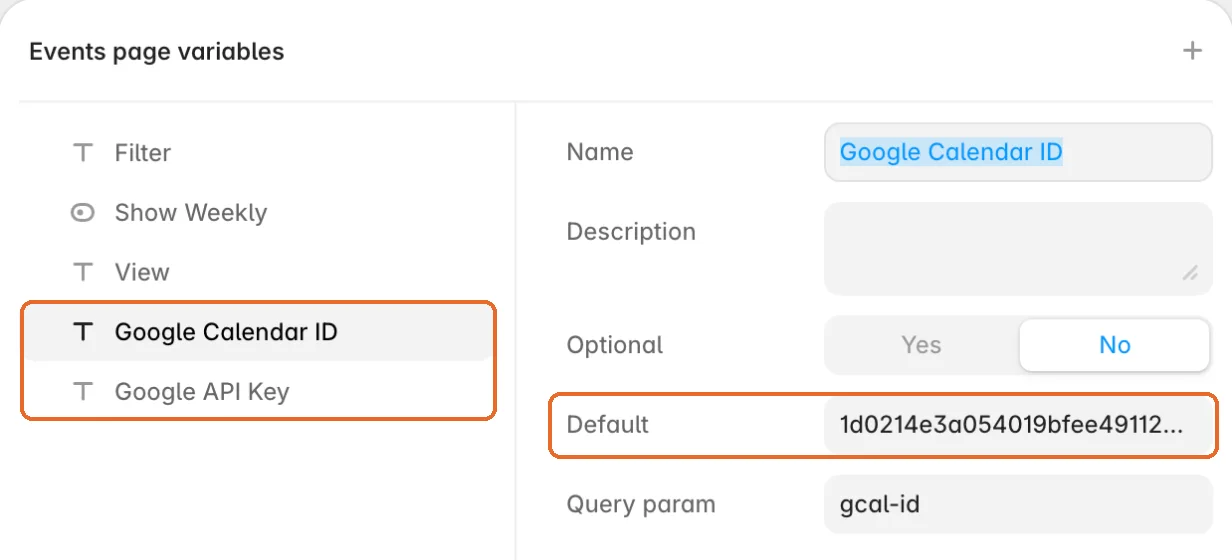
Task: Click into the Description text area
Action: click(1018, 249)
